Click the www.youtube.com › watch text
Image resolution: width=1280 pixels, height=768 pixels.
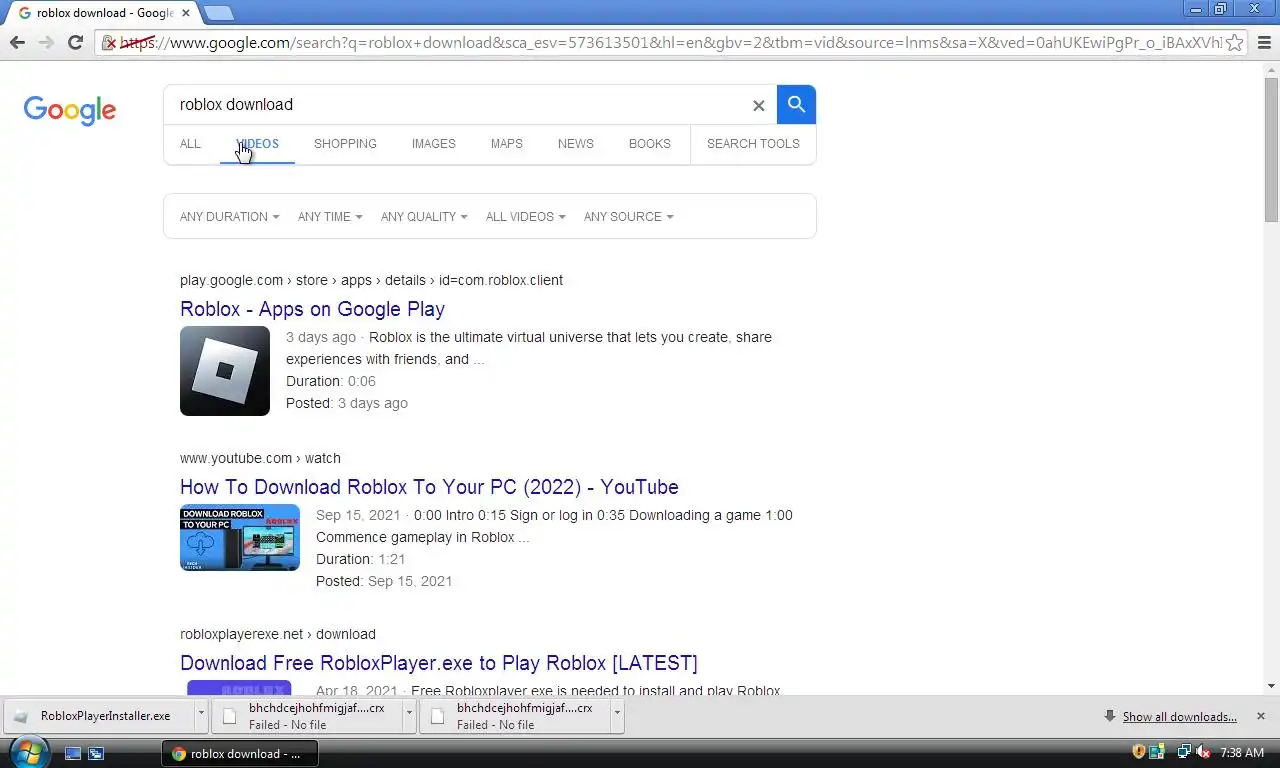coord(260,458)
